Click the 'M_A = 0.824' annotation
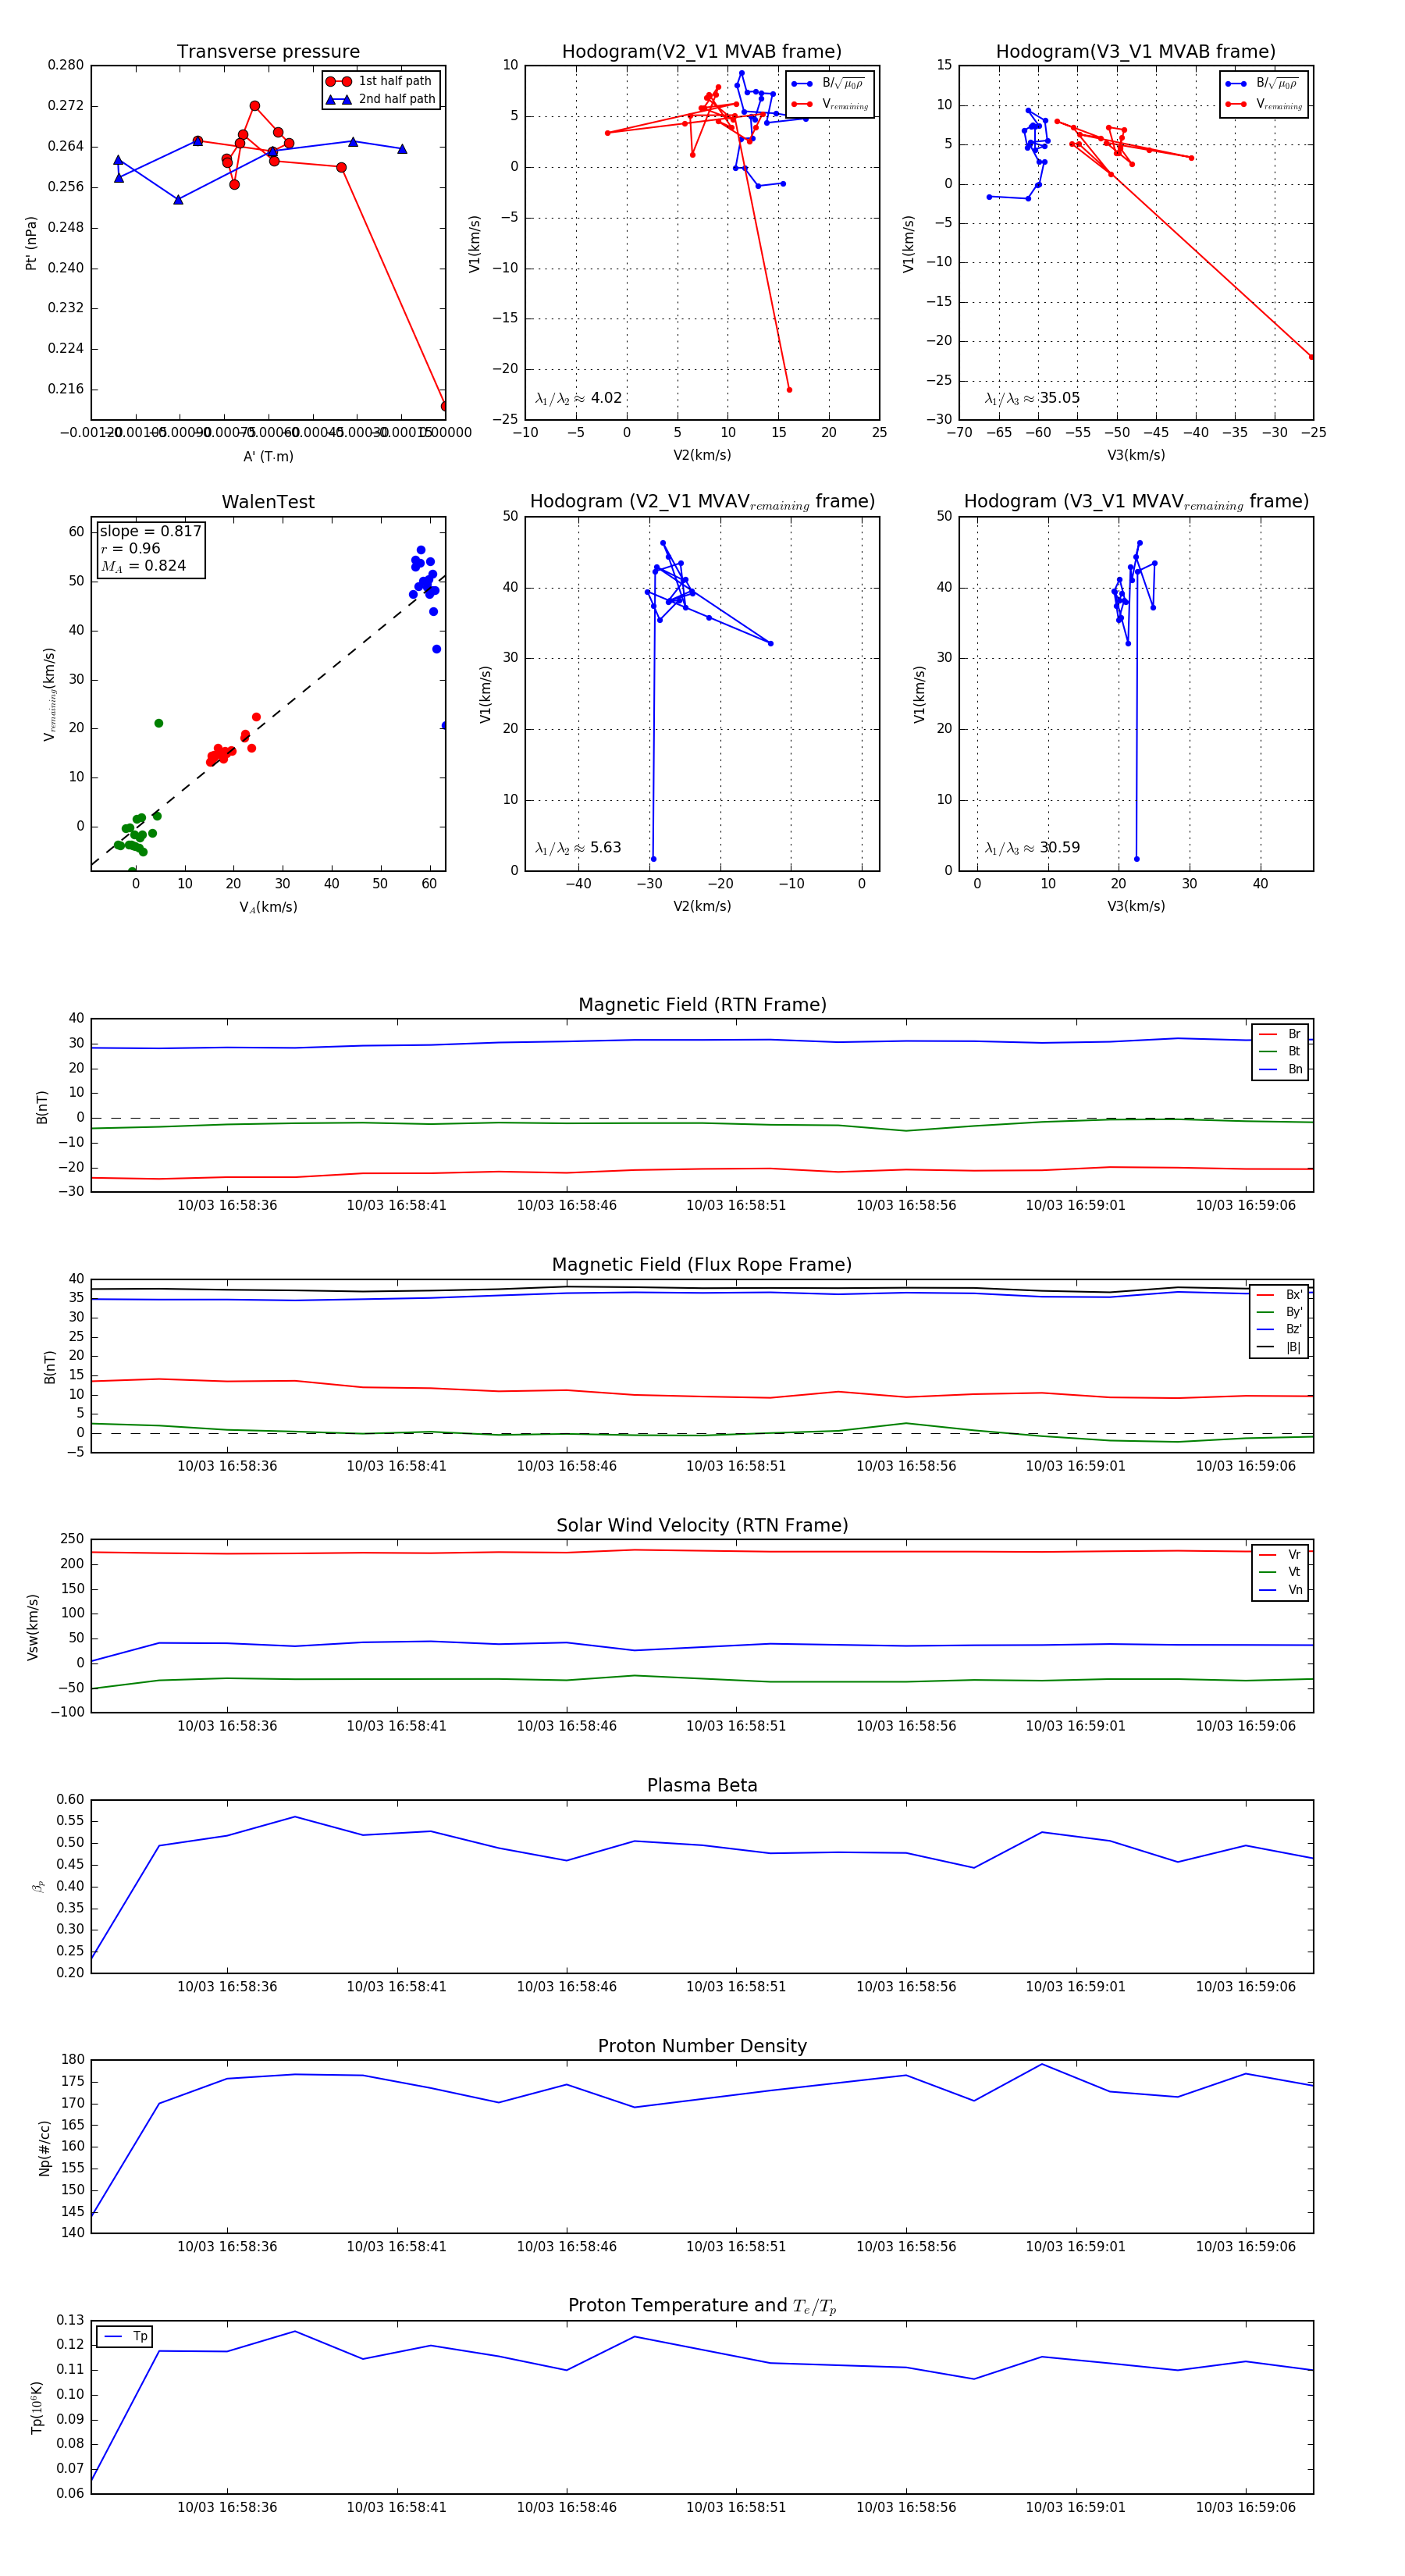Image resolution: width=1405 pixels, height=2576 pixels. 143,566
